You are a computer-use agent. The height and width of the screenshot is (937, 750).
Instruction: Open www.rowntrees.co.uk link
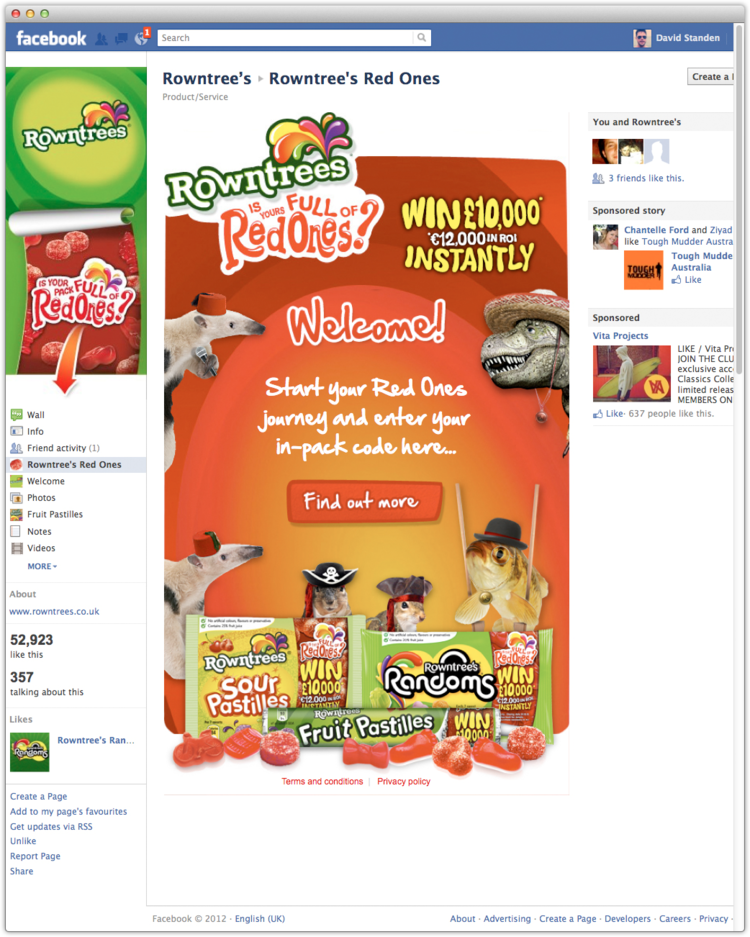click(54, 611)
